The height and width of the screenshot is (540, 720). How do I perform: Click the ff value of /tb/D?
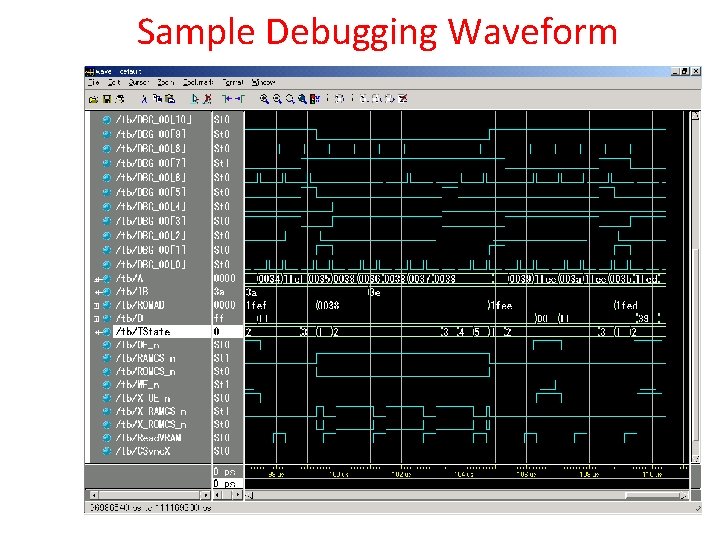pyautogui.click(x=219, y=318)
